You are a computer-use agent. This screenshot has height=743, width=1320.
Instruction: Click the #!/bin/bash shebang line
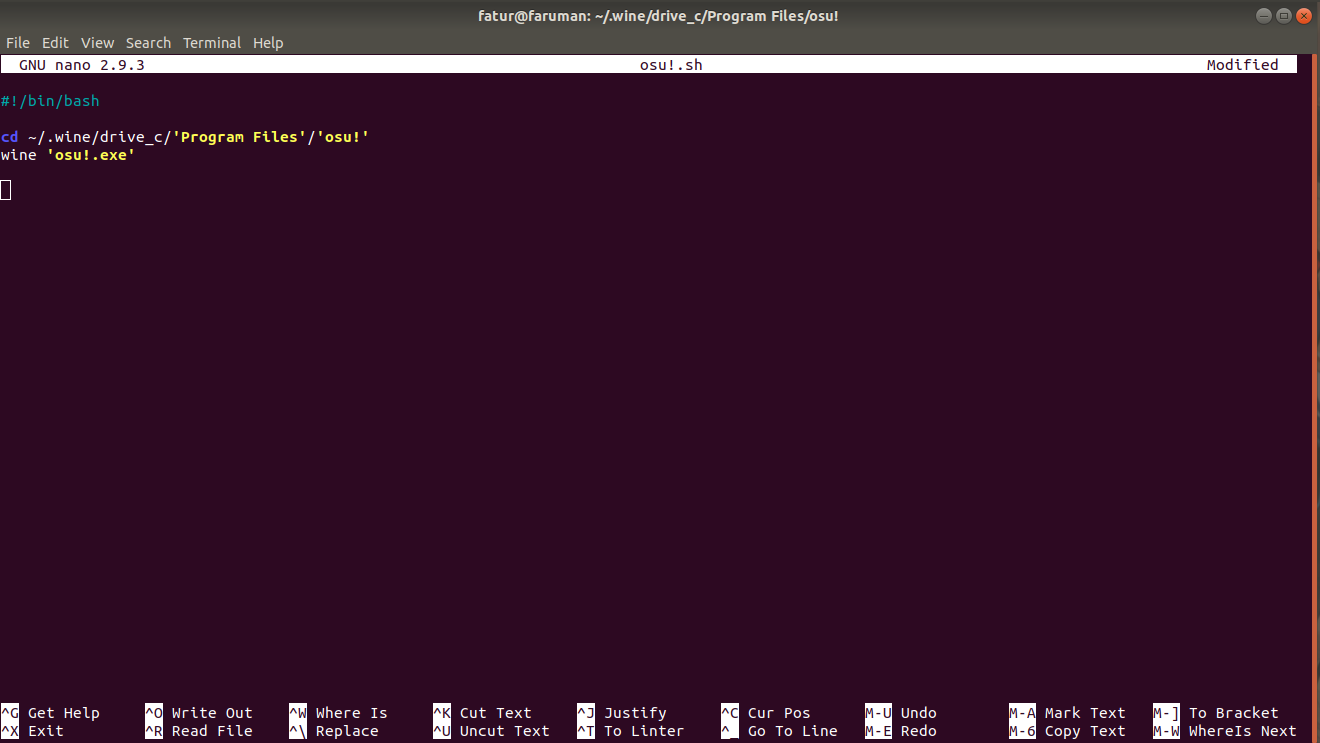pos(50,101)
